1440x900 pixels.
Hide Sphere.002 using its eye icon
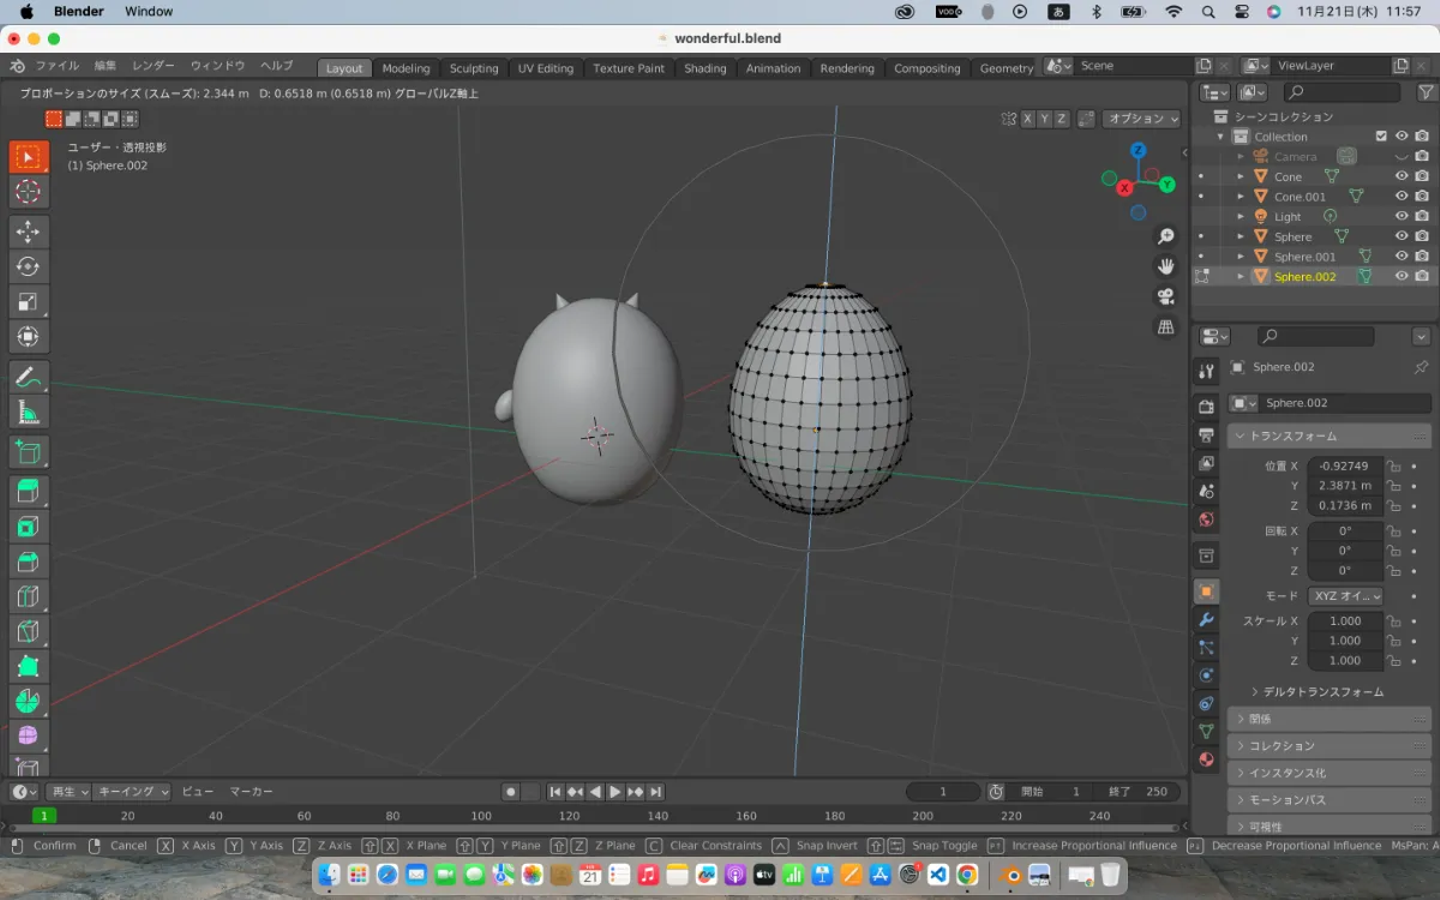click(x=1401, y=276)
